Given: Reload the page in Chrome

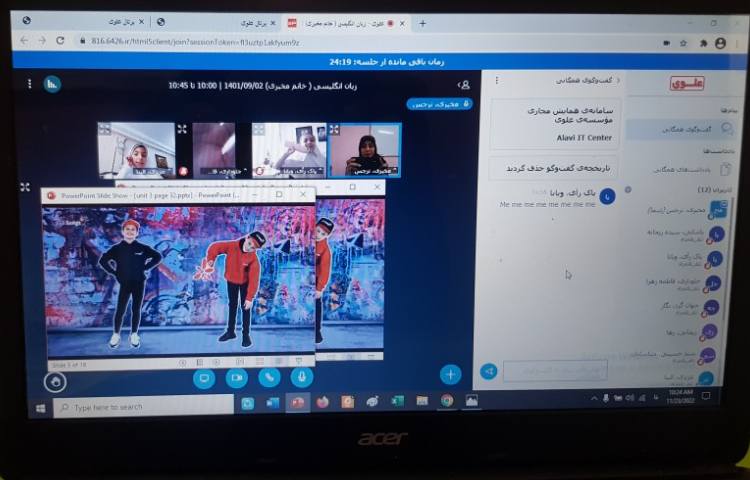Looking at the screenshot, I should point(60,41).
